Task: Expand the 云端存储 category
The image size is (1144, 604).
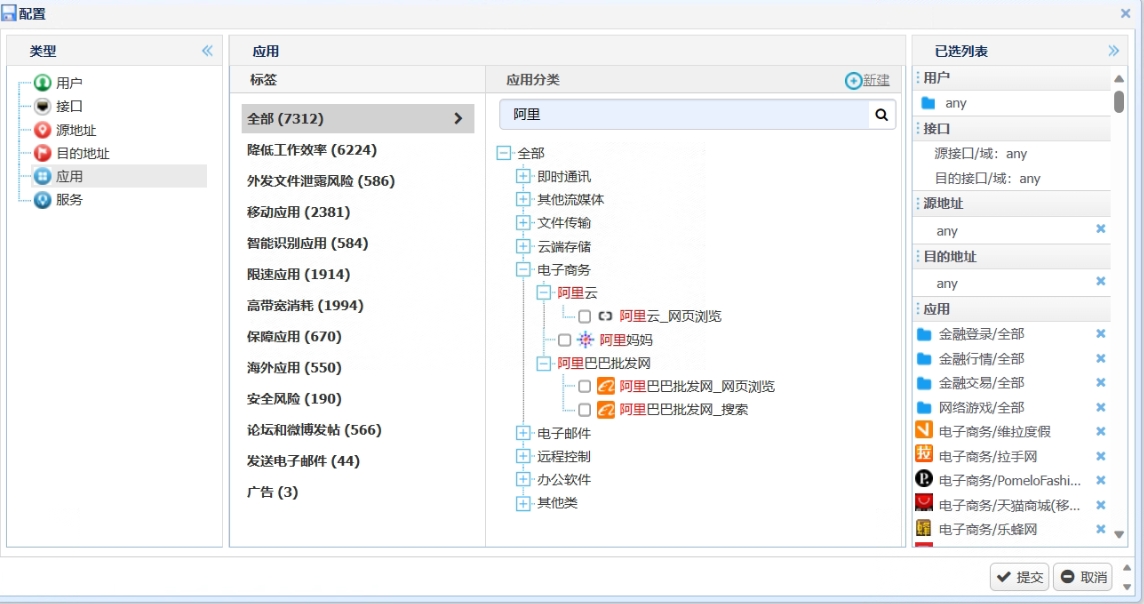Action: click(x=523, y=247)
